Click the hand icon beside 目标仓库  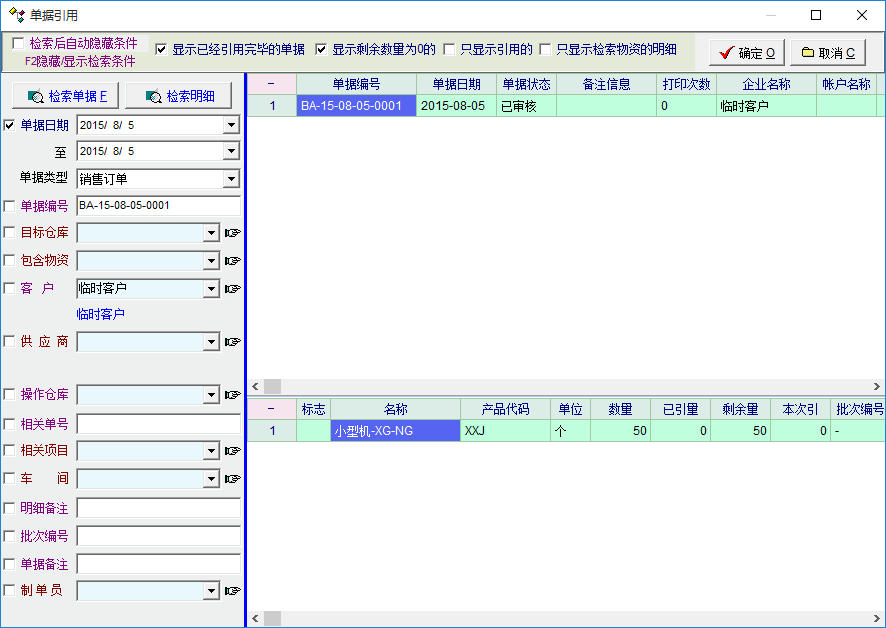click(232, 233)
